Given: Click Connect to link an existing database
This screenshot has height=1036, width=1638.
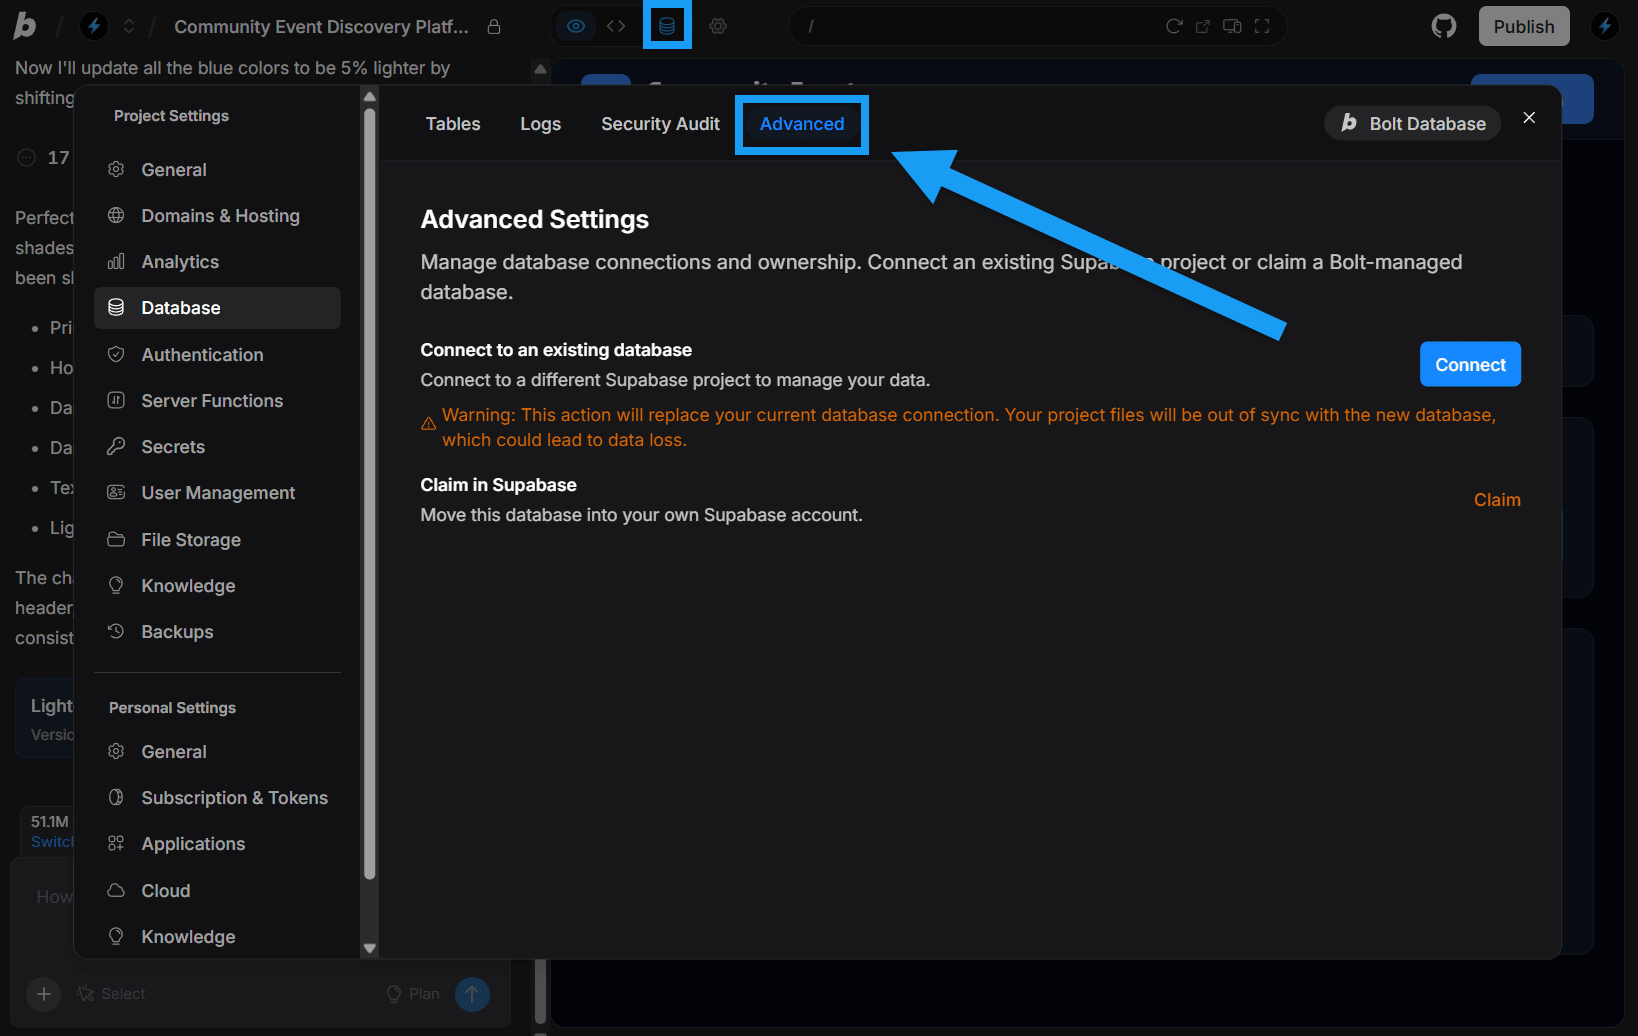Looking at the screenshot, I should click(1470, 364).
